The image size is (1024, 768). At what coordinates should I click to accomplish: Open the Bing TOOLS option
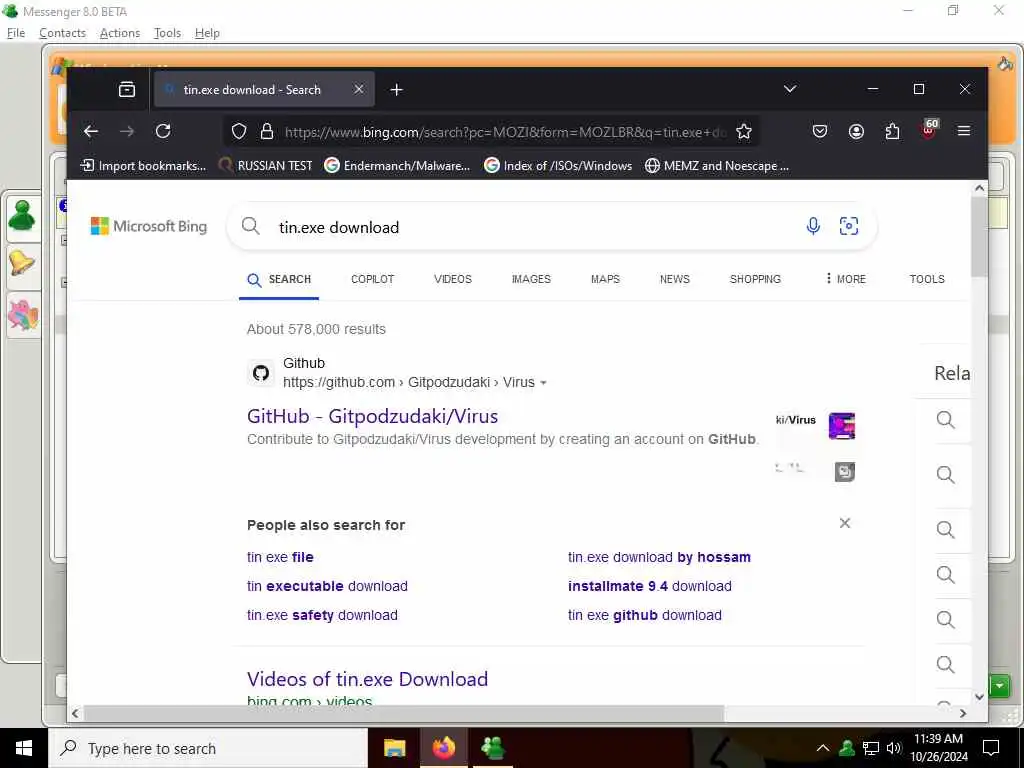[927, 279]
